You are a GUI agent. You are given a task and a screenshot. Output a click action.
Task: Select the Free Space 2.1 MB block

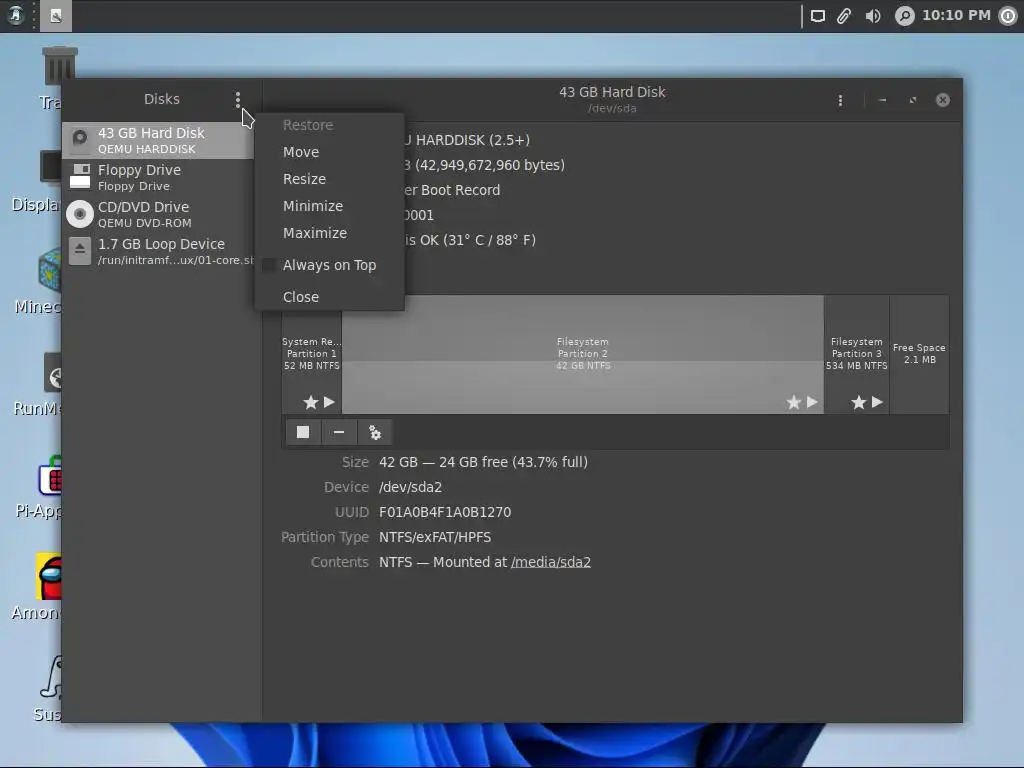click(919, 354)
